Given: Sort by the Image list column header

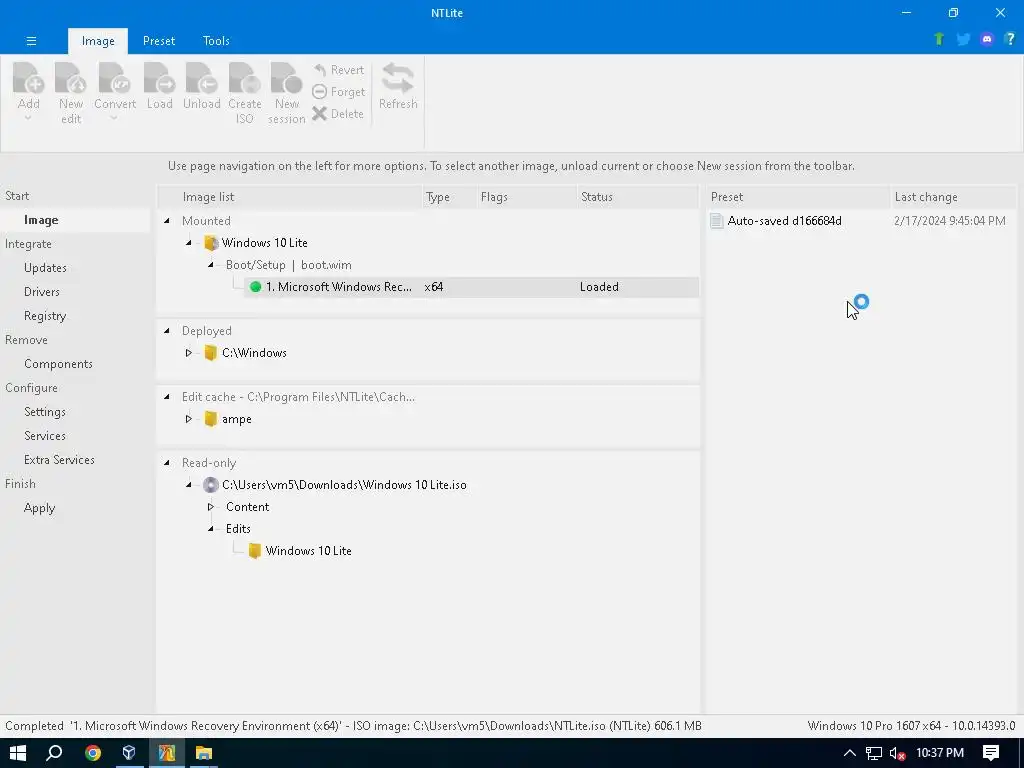Looking at the screenshot, I should (290, 197).
